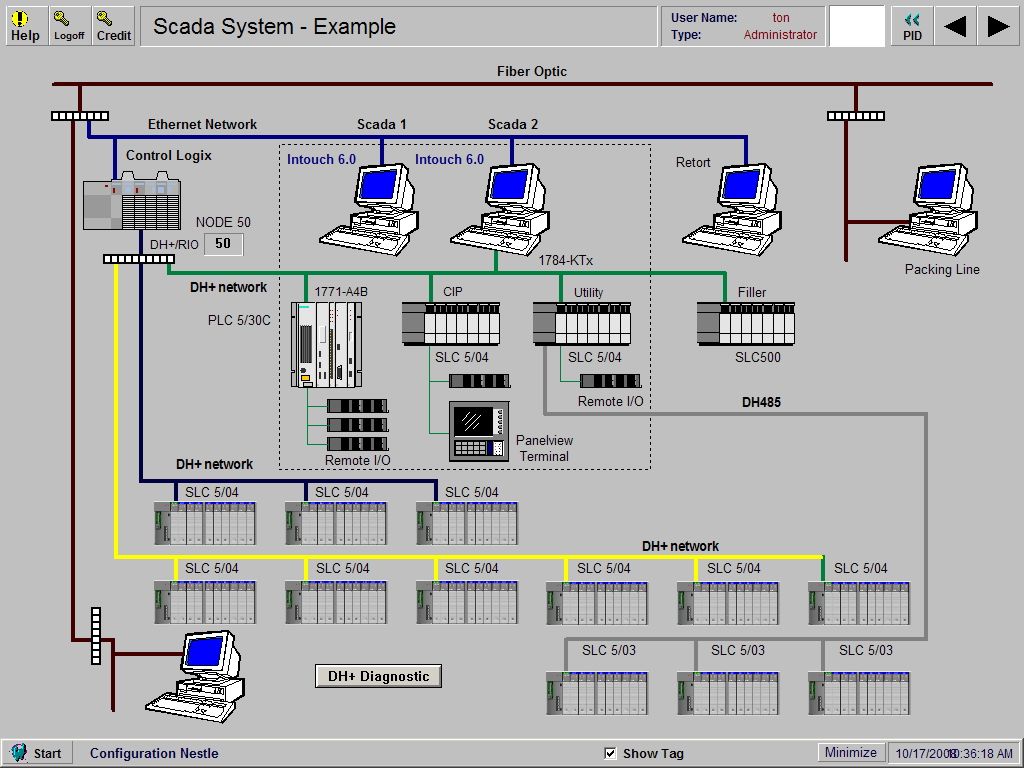Toggle the Show Tag checkbox

click(x=609, y=753)
